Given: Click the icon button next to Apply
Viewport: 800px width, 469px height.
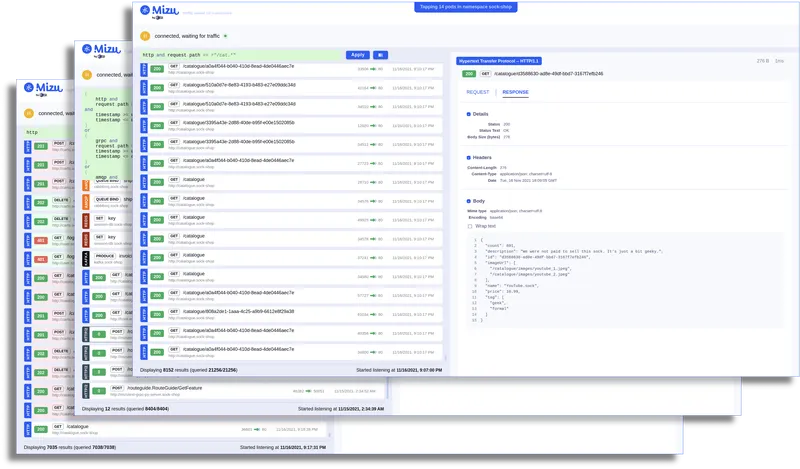Looking at the screenshot, I should (380, 55).
